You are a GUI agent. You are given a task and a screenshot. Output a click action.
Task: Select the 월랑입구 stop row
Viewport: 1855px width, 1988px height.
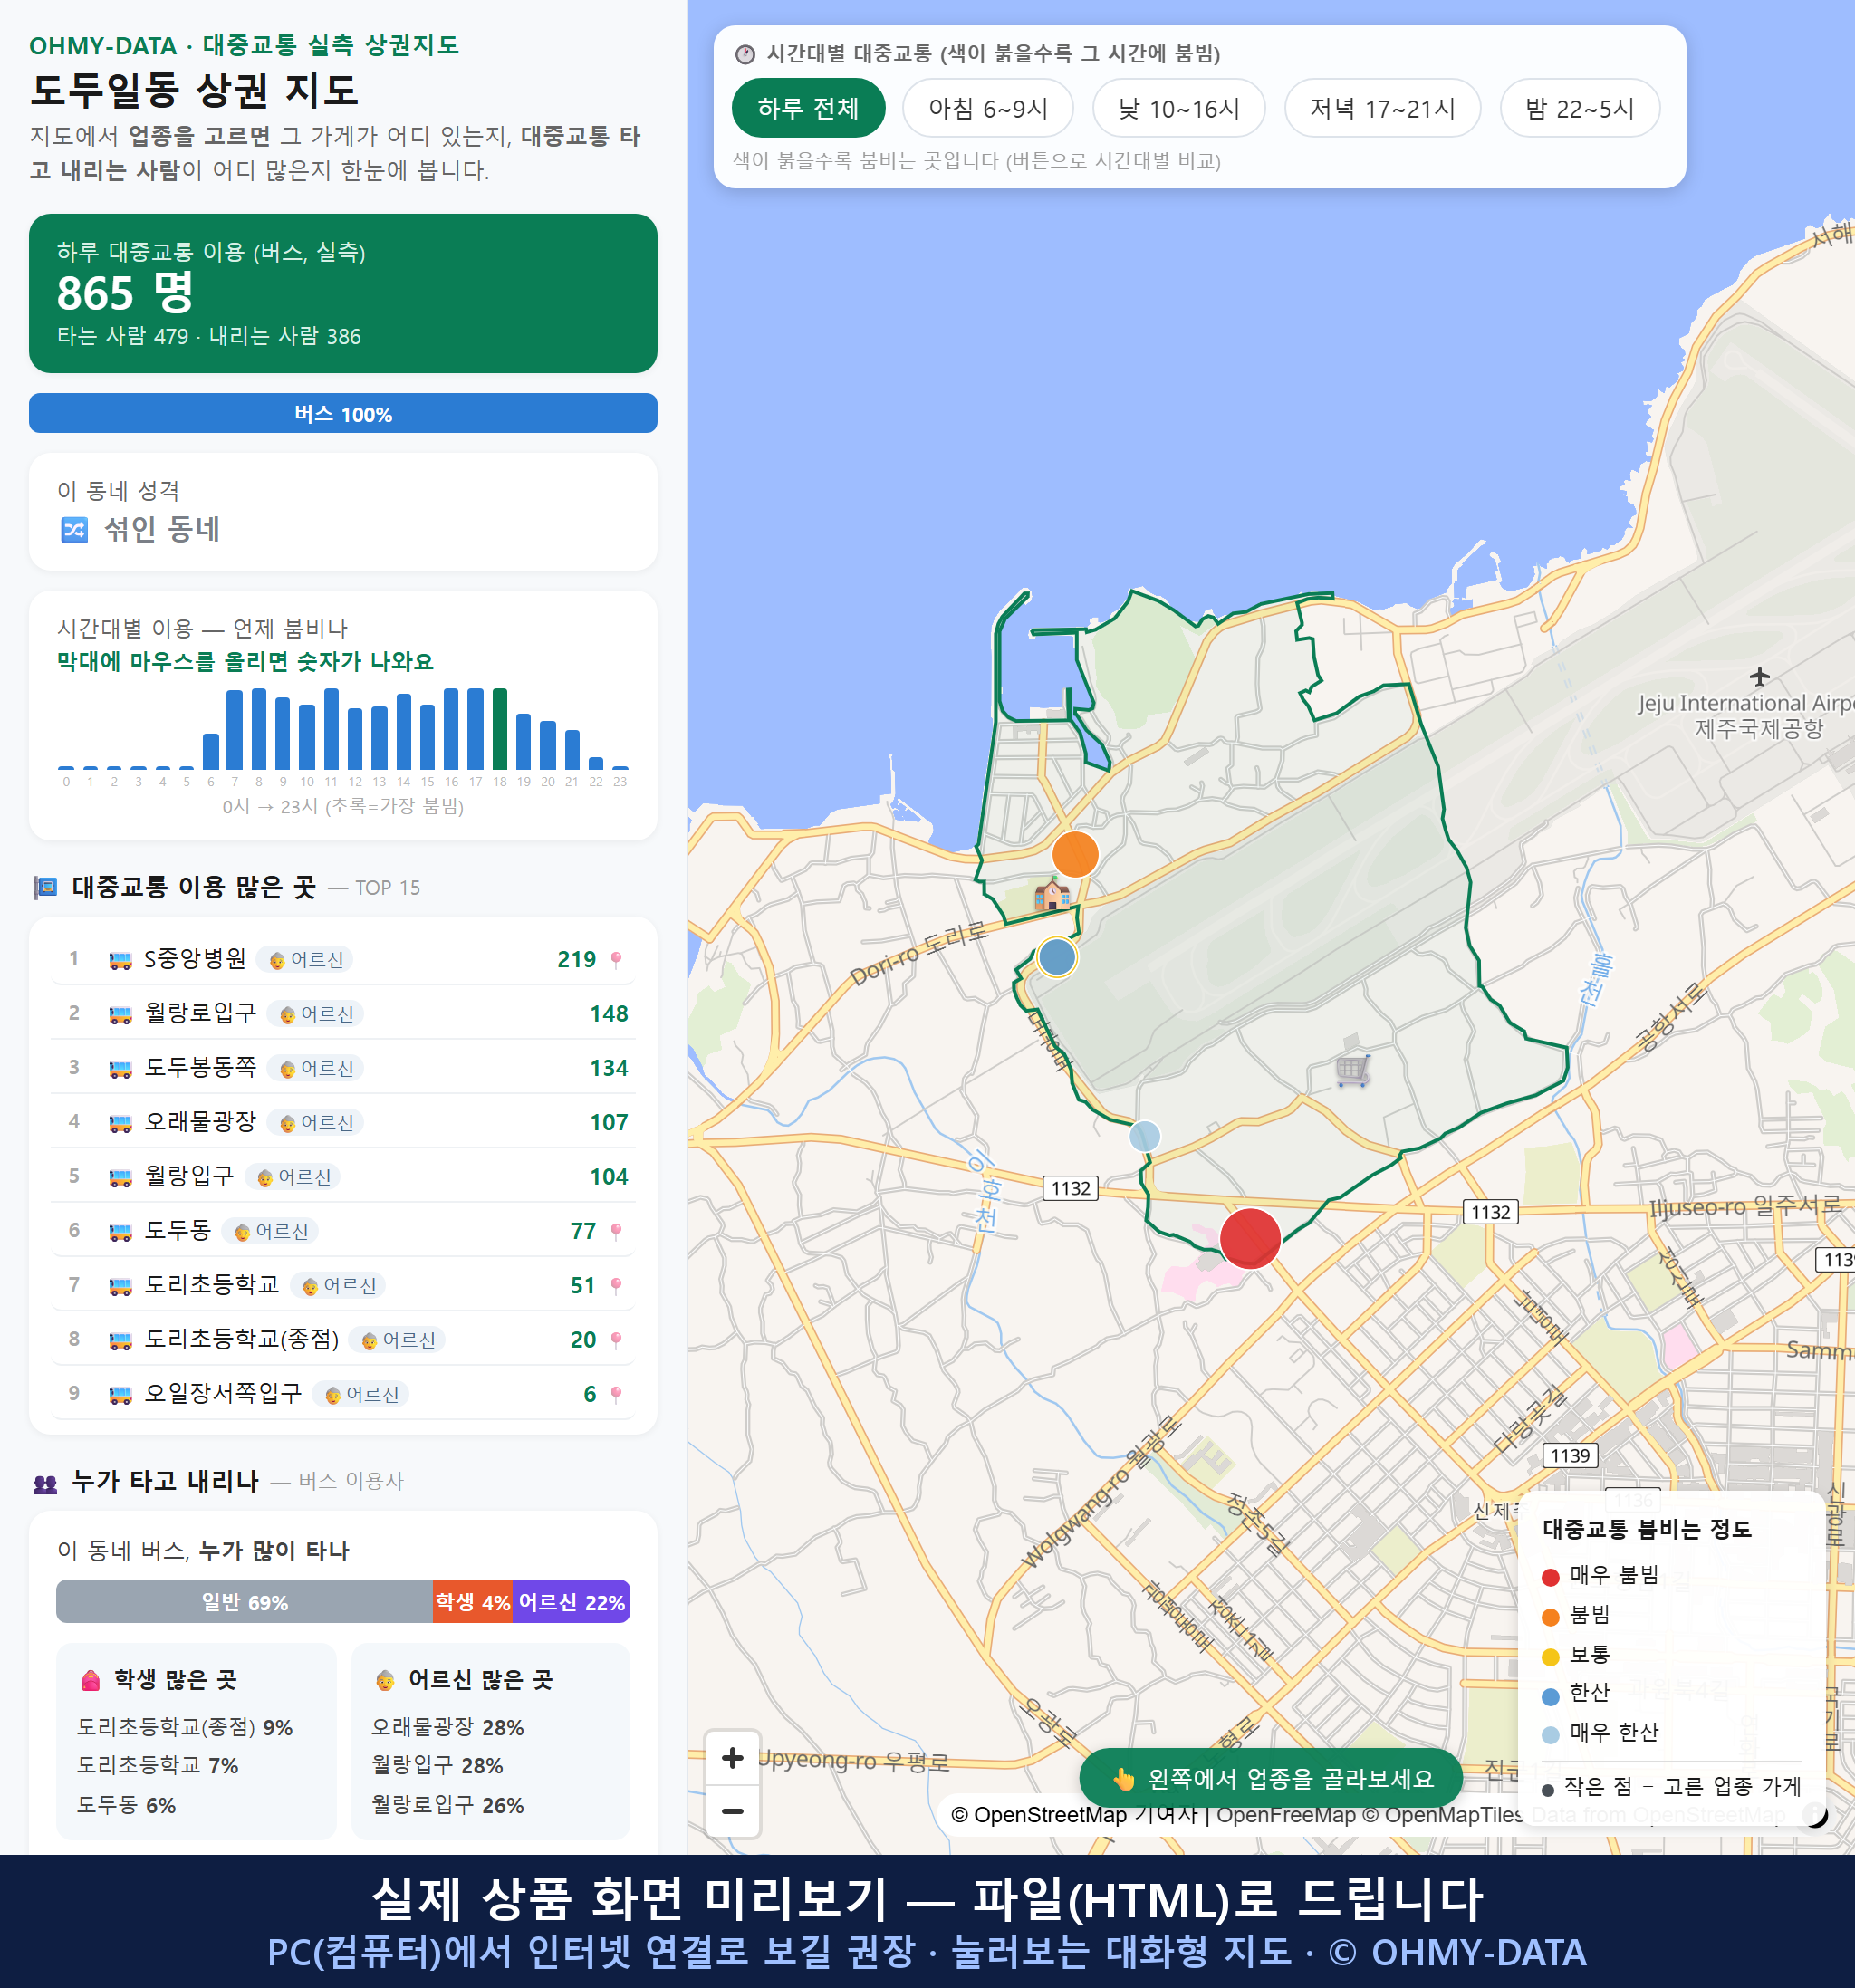pos(343,1177)
